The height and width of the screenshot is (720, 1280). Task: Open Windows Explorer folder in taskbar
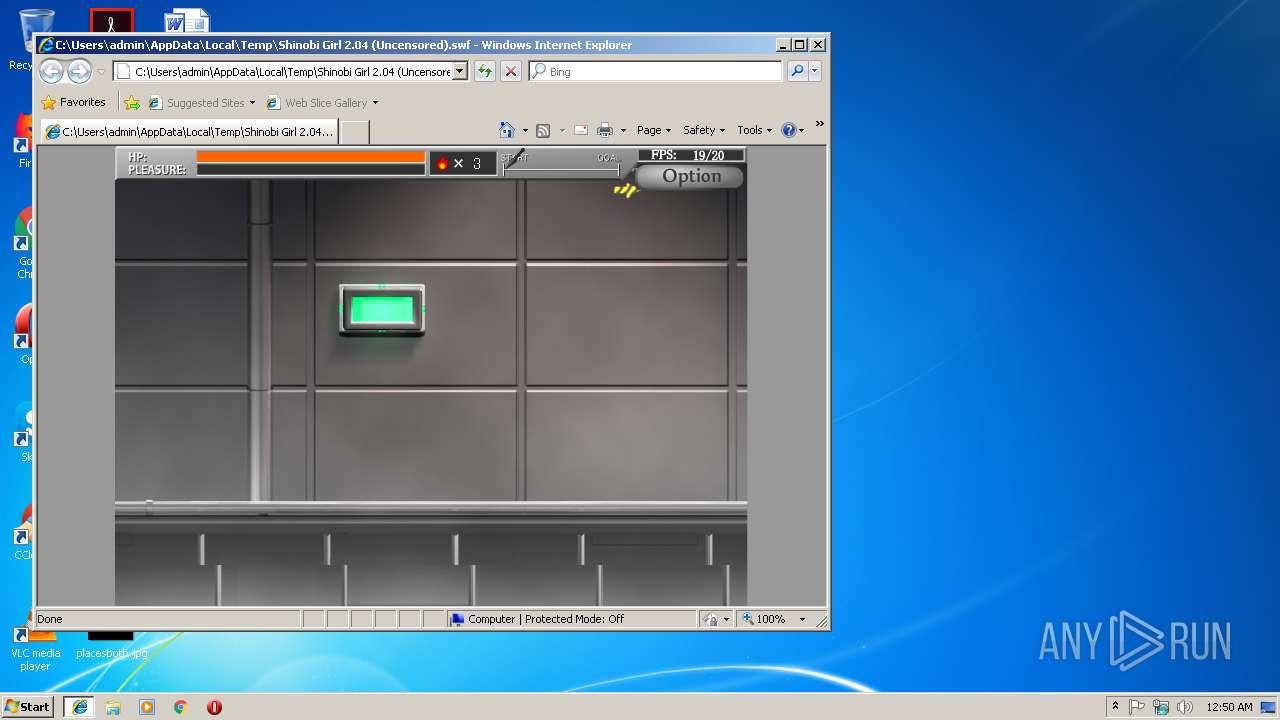pyautogui.click(x=113, y=707)
